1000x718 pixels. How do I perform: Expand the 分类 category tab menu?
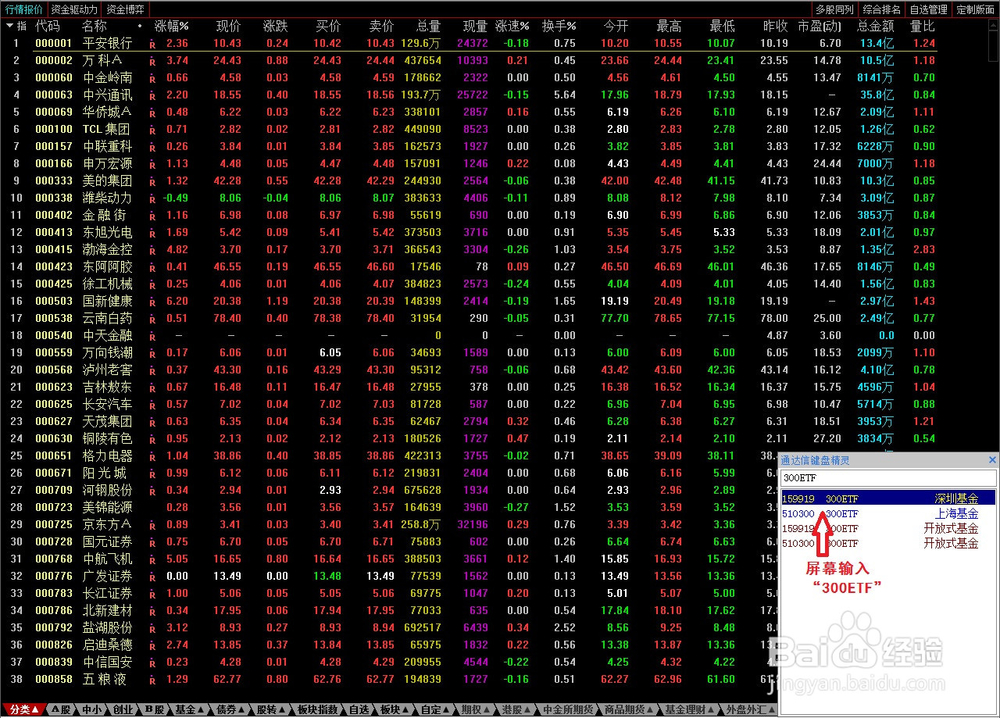(x=24, y=709)
